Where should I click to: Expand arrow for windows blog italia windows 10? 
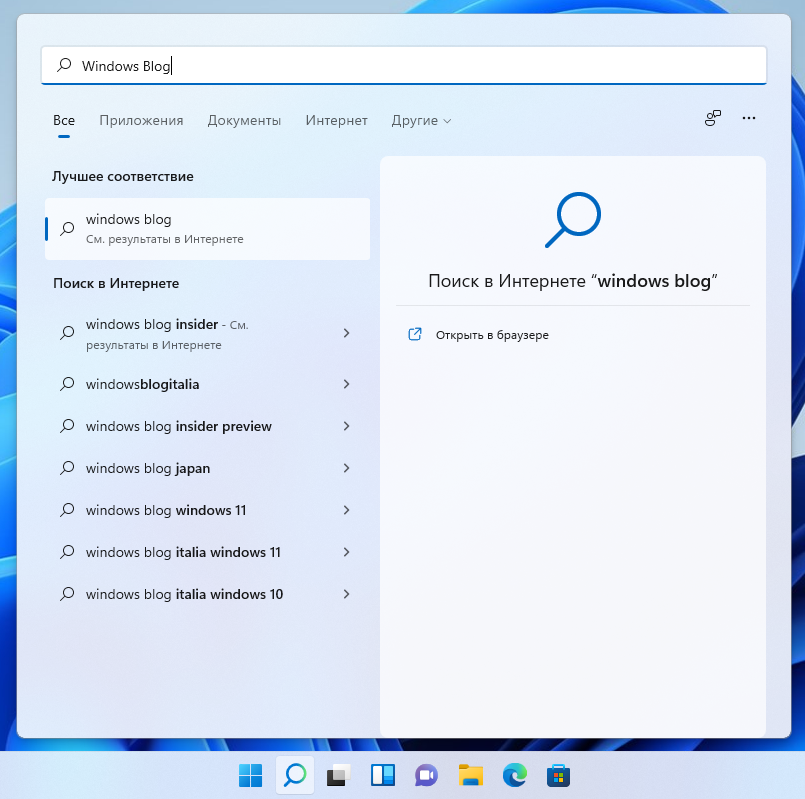point(347,595)
